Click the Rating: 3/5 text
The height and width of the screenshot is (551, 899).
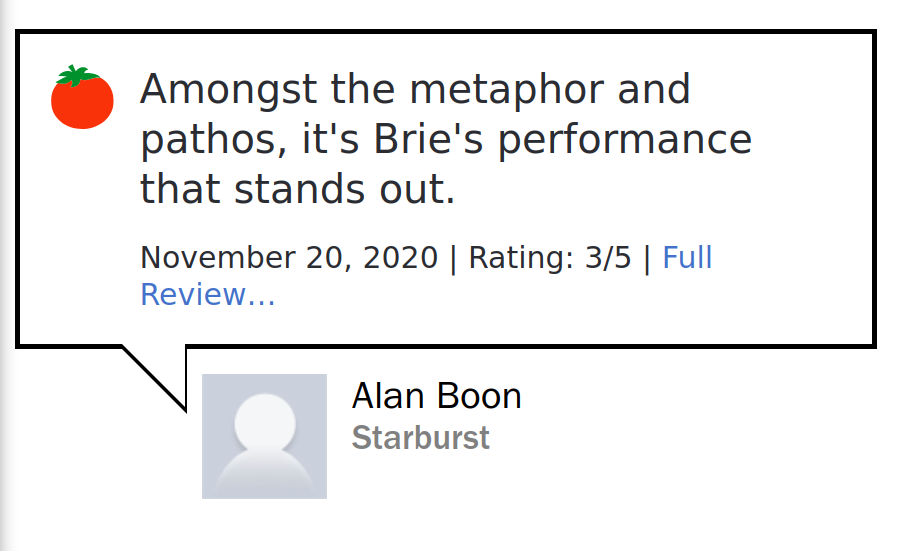click(550, 257)
